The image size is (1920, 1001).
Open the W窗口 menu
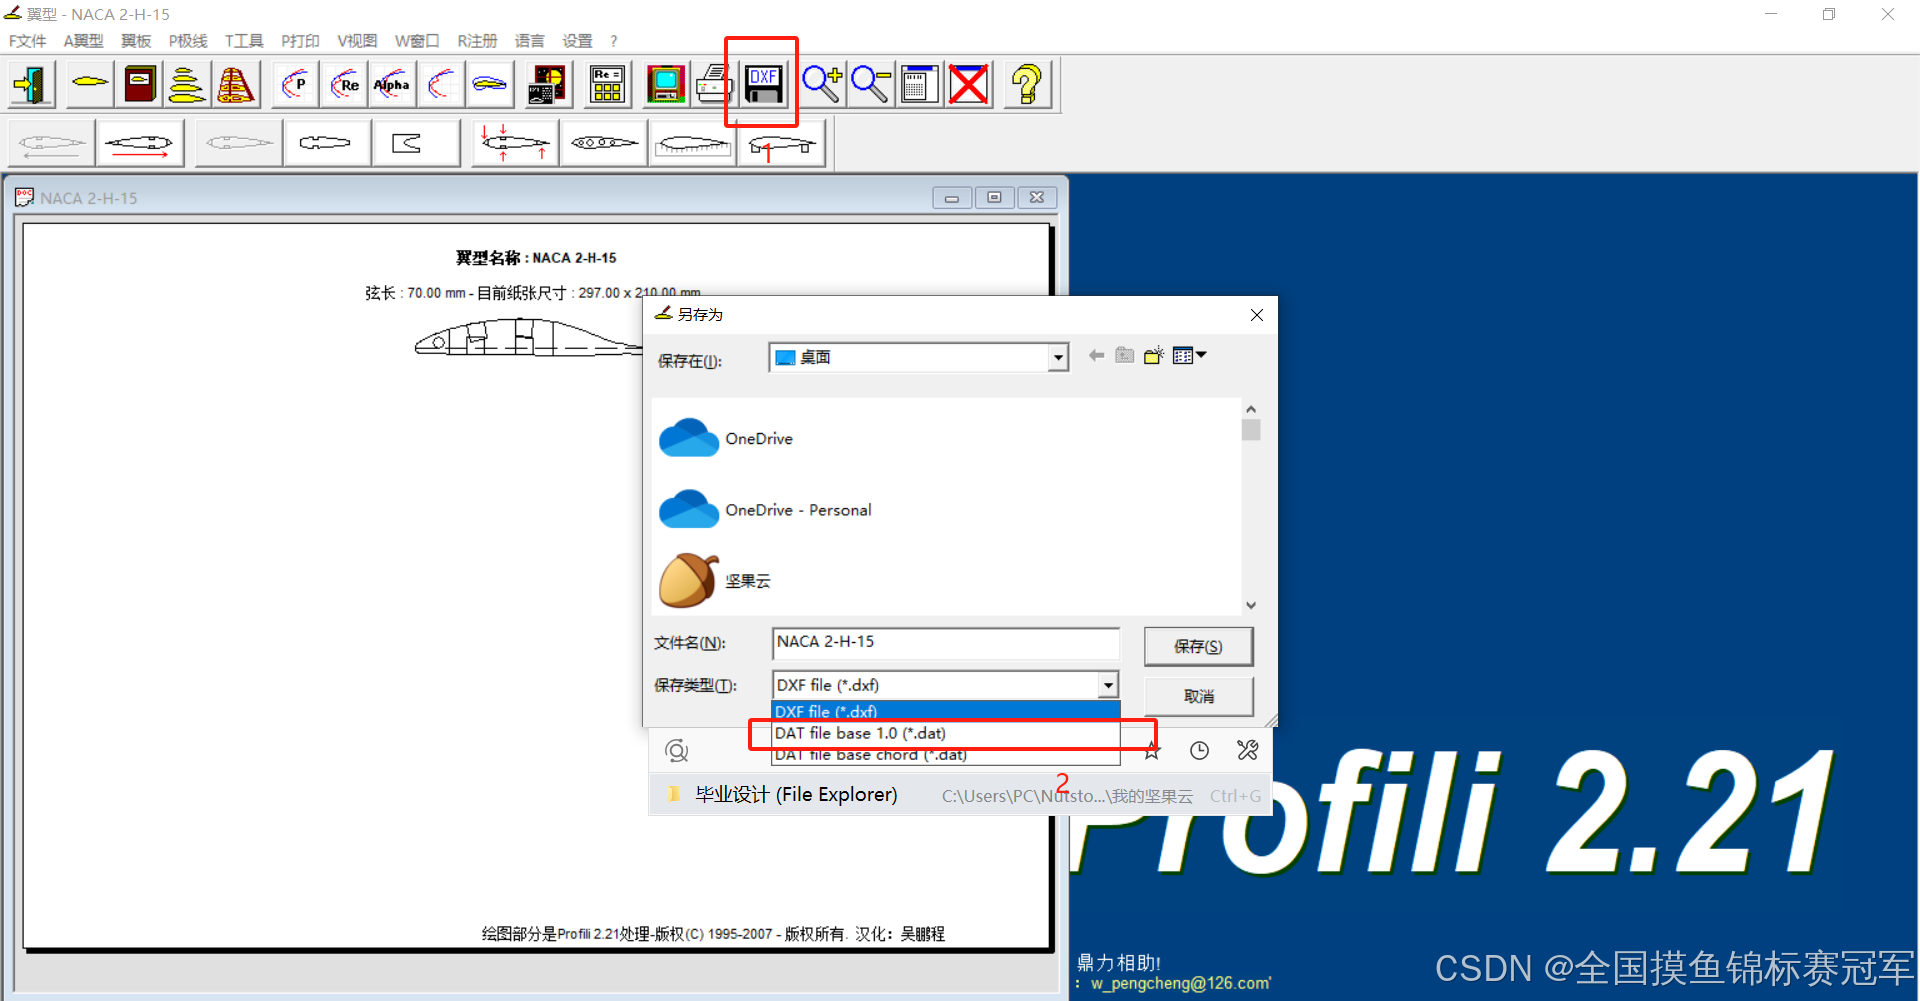pos(417,41)
